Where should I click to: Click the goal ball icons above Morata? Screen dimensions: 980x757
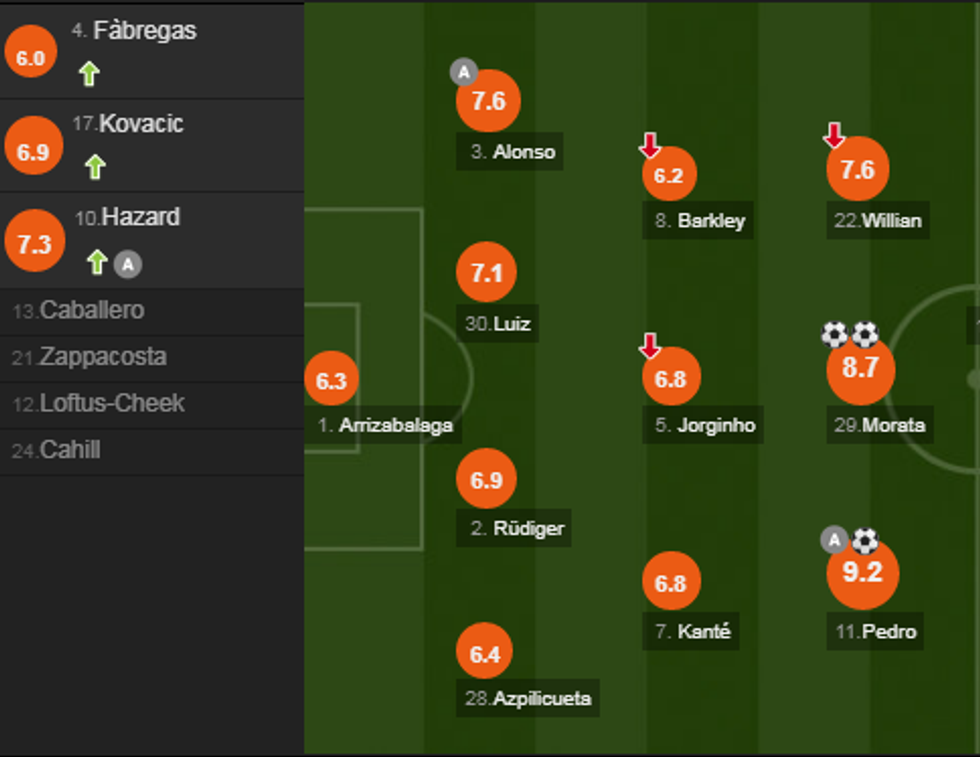click(850, 334)
